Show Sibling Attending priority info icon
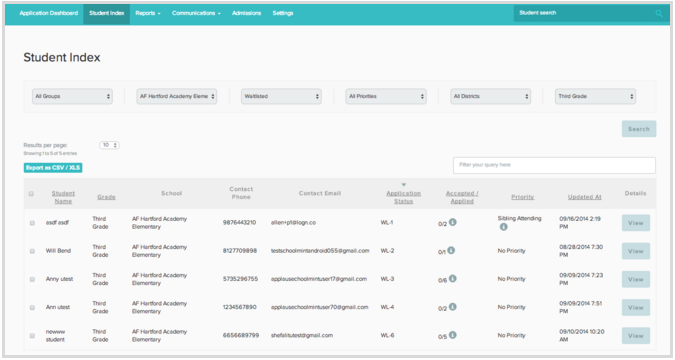Screen dimensions: 675x360 coord(503,227)
